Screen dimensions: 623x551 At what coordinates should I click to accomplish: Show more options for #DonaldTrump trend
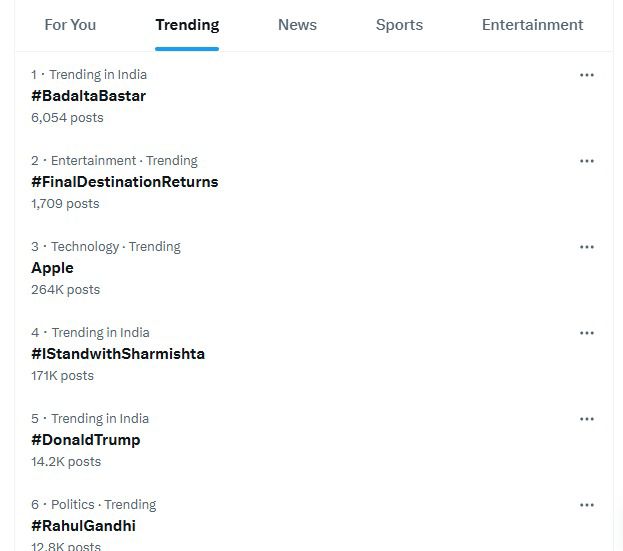tap(587, 419)
